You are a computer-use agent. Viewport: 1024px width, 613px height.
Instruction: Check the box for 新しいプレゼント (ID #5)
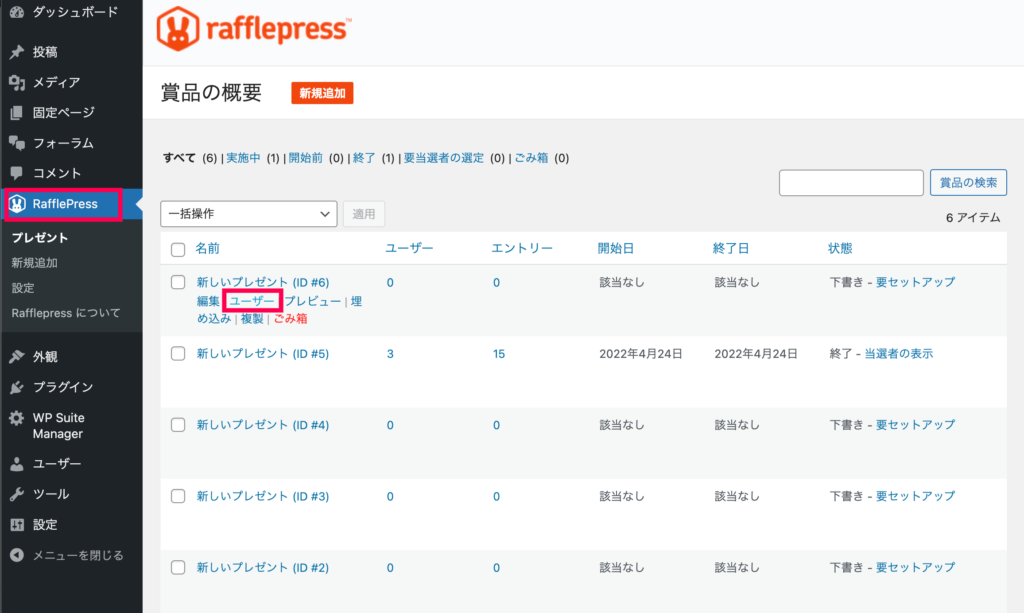[x=178, y=353]
